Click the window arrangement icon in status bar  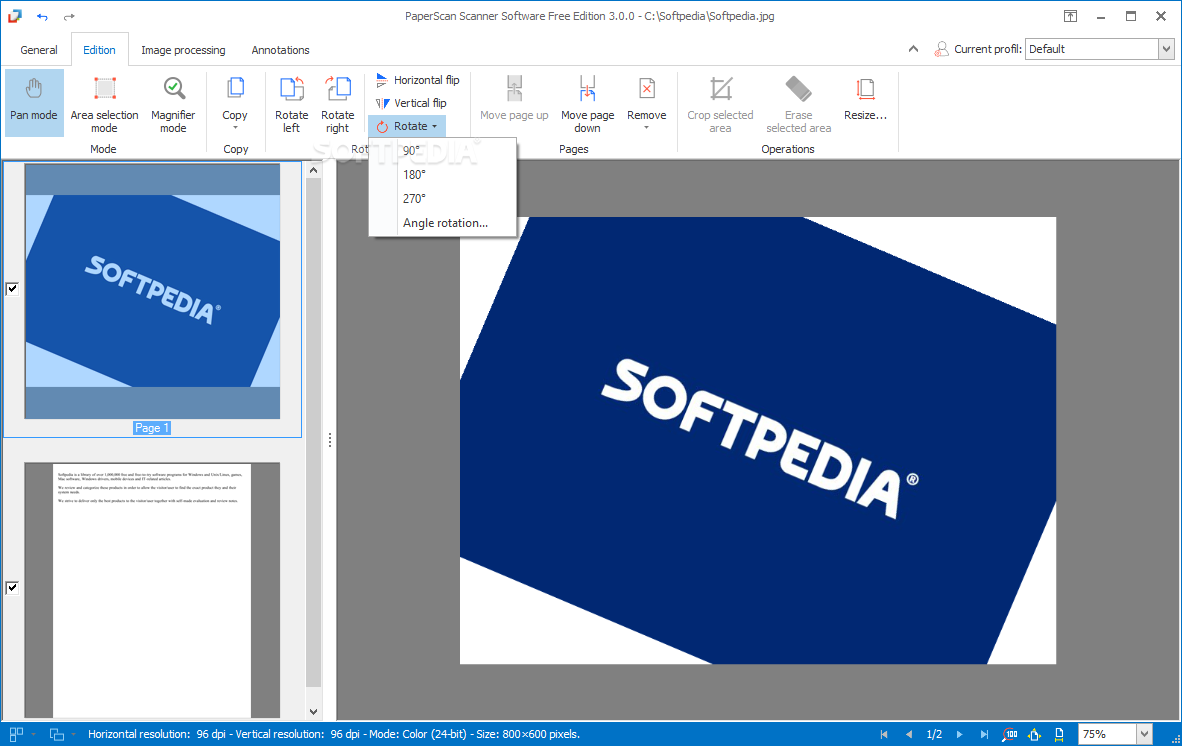[57, 734]
